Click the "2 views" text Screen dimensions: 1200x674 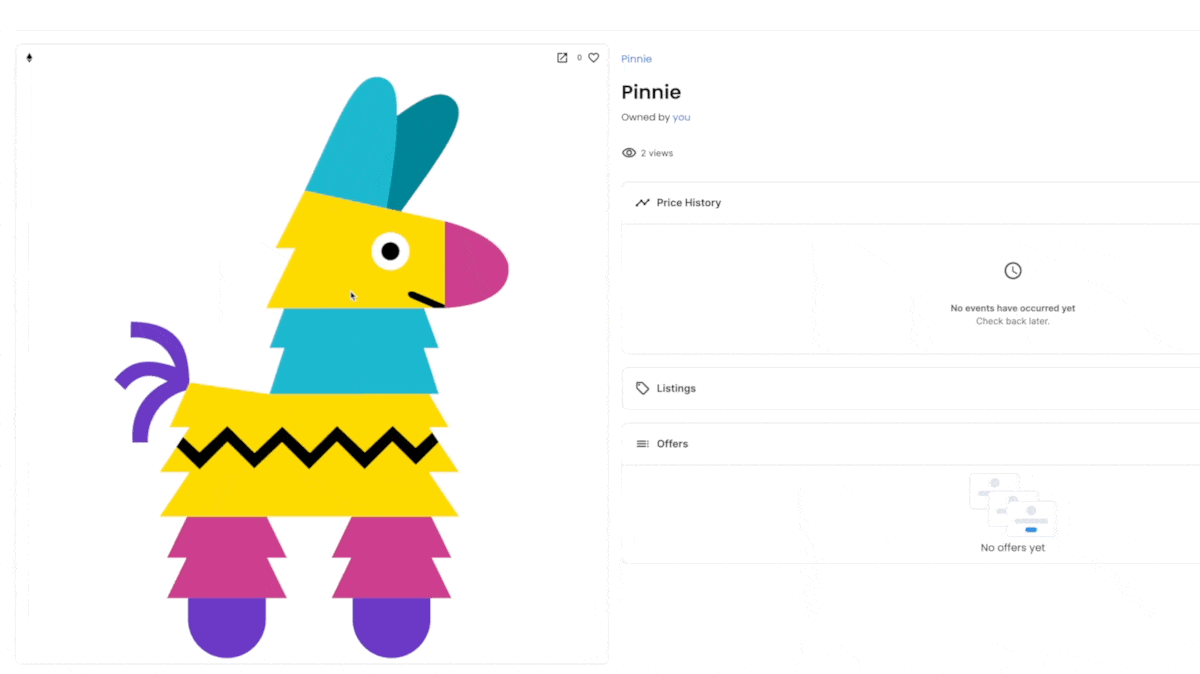pos(657,153)
